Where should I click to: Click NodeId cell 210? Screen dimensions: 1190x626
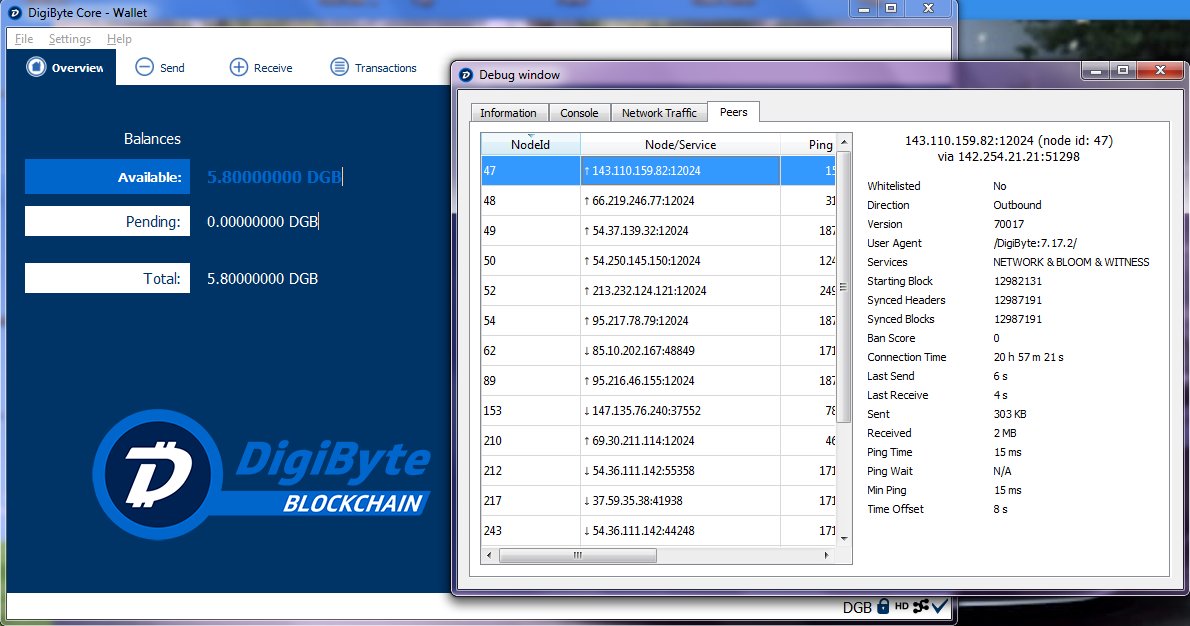[x=530, y=440]
